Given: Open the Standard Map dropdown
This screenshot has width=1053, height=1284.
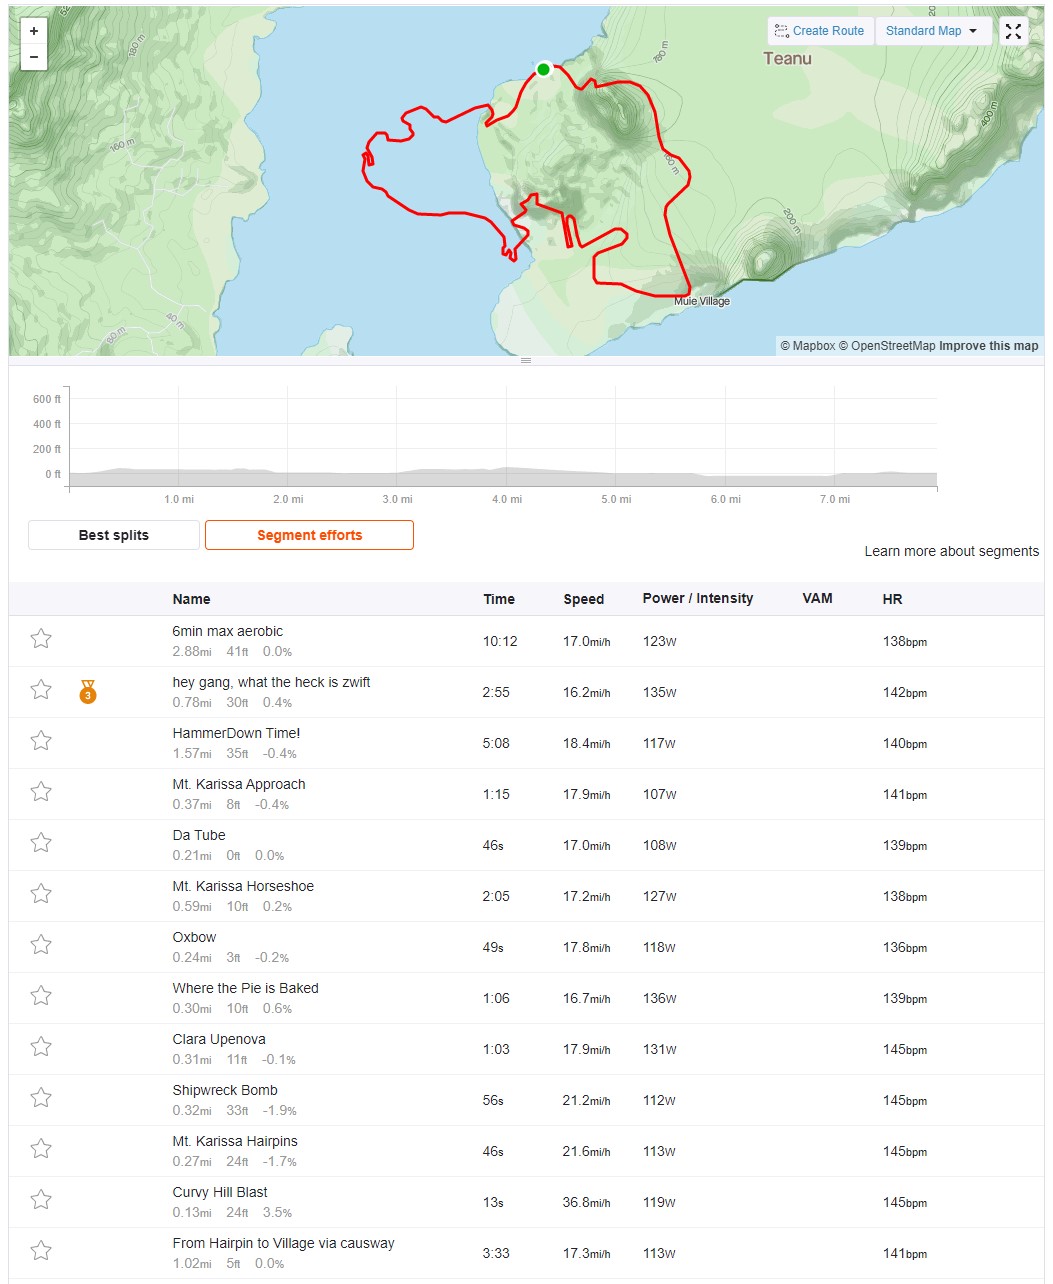Looking at the screenshot, I should click(932, 31).
